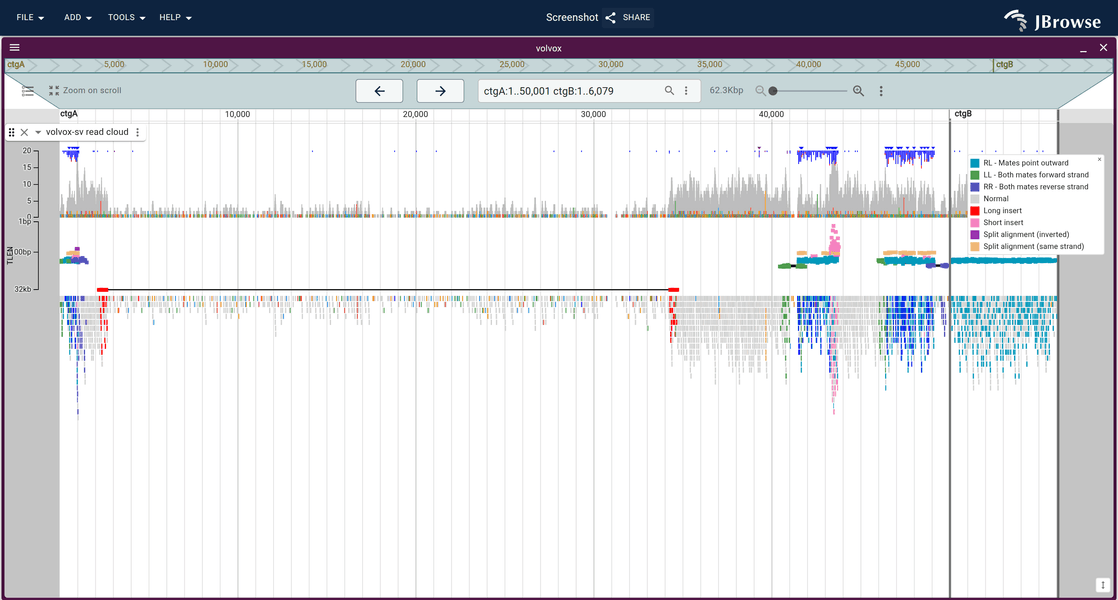Screen dimensions: 1118x600
Task: Click the 10,000 ruler label
Action: click(x=237, y=114)
